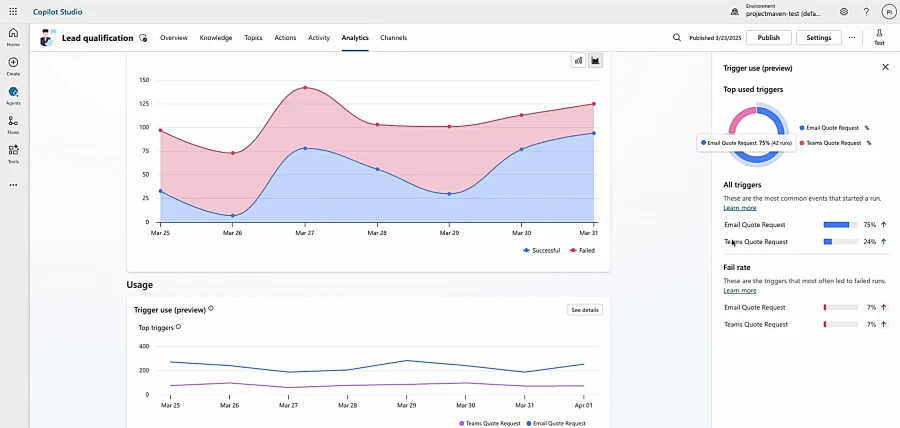Click the See details button
900x428 pixels.
[x=585, y=310]
